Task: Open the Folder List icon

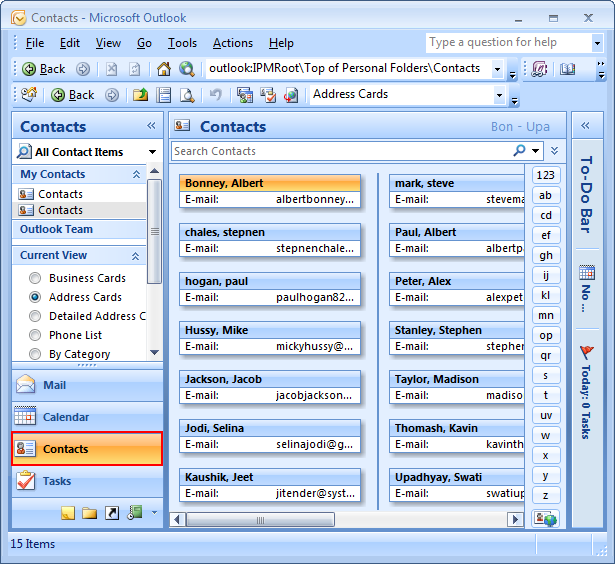Action: click(89, 513)
